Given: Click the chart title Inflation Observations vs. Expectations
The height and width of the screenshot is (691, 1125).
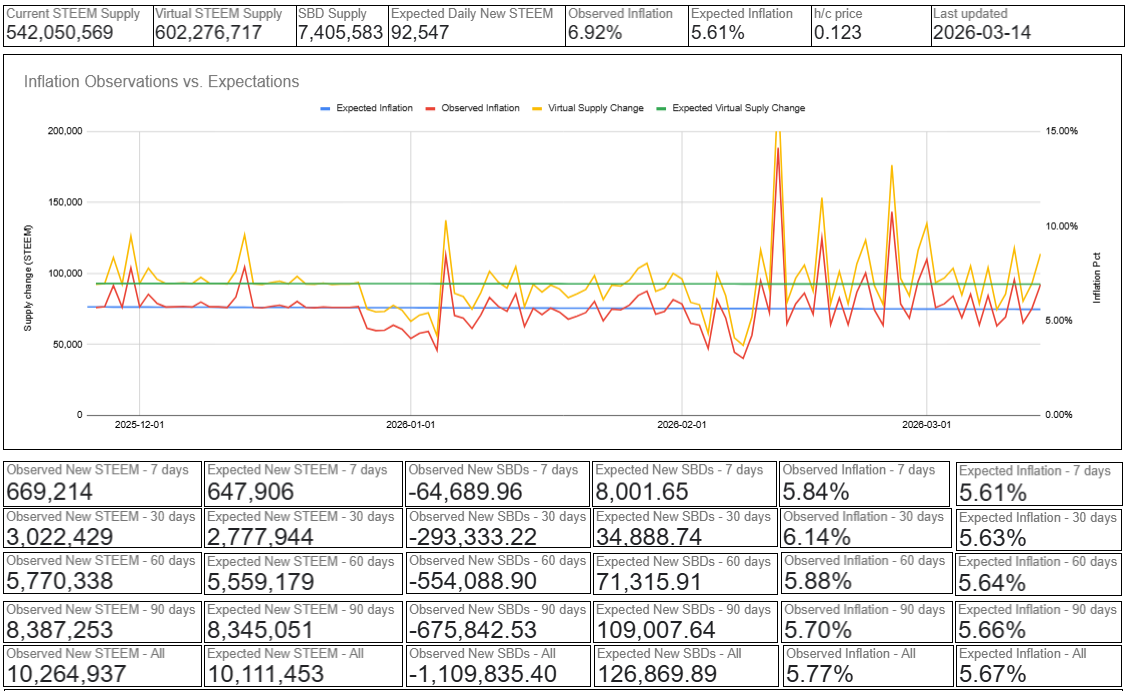Looking at the screenshot, I should pos(161,82).
